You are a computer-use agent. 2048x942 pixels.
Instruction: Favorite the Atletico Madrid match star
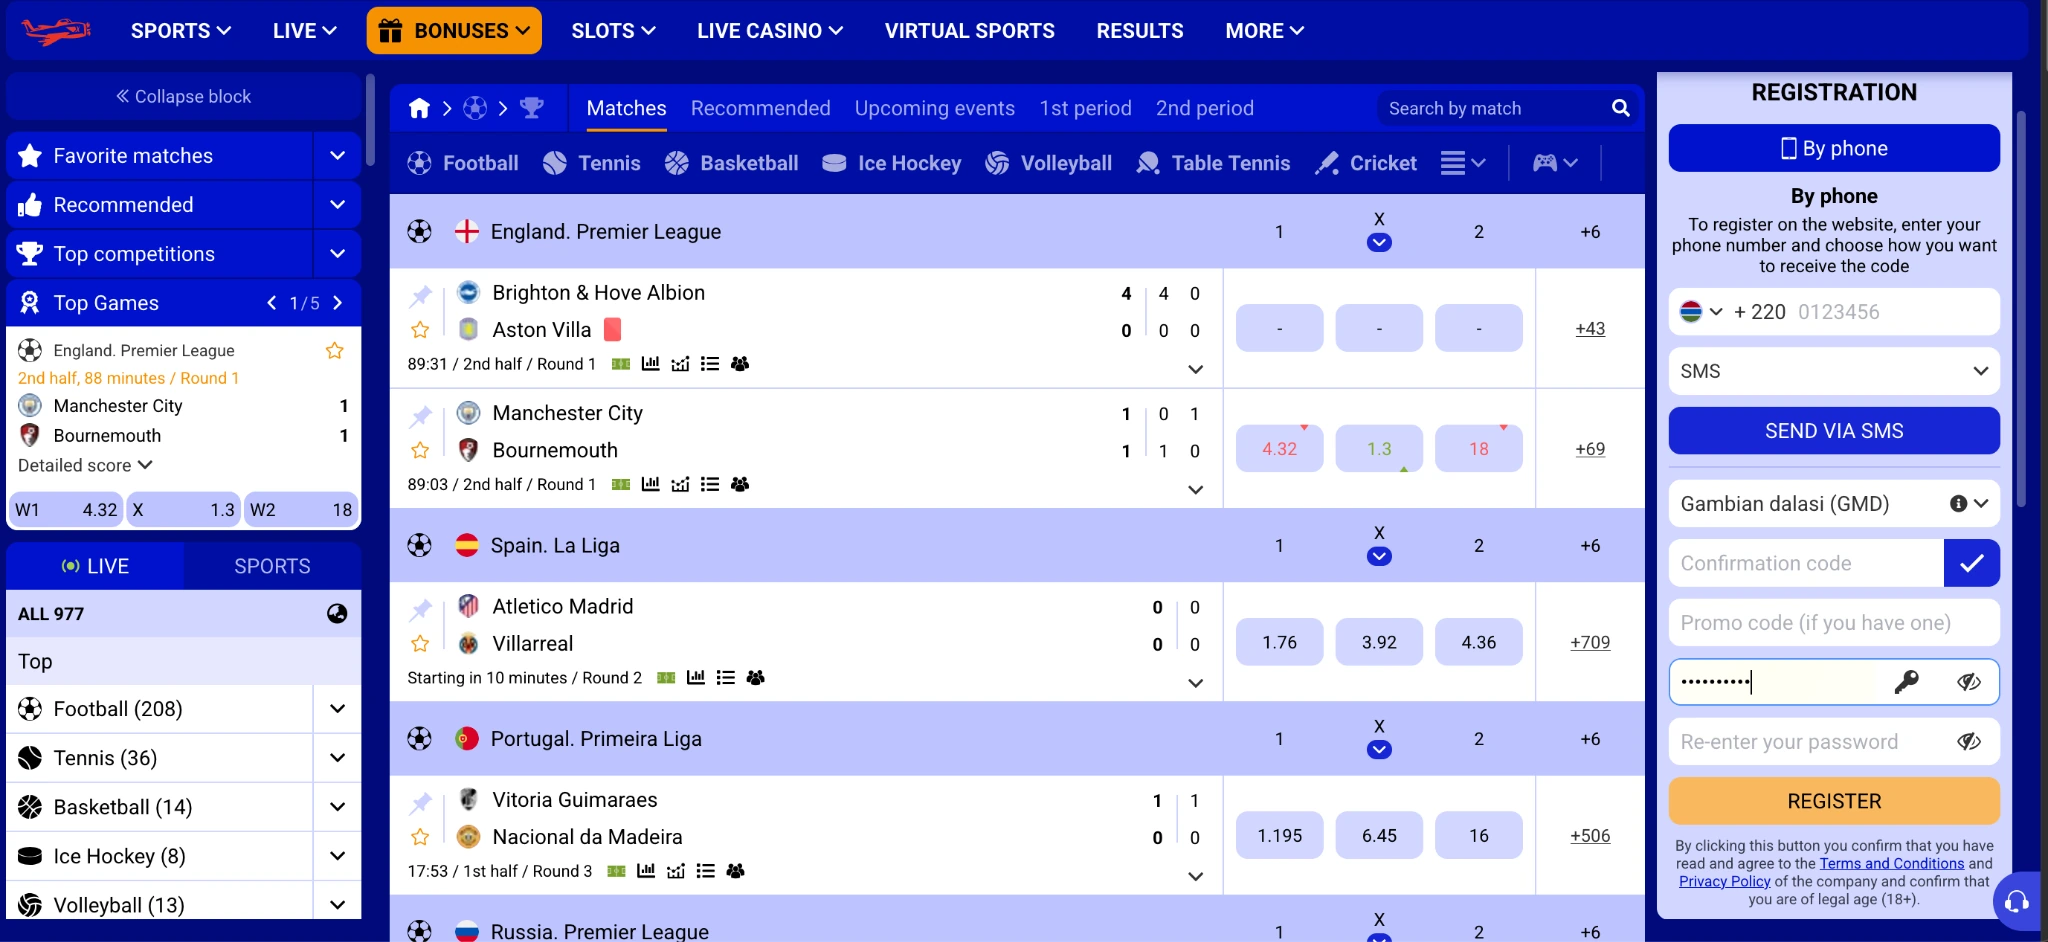[x=420, y=644]
